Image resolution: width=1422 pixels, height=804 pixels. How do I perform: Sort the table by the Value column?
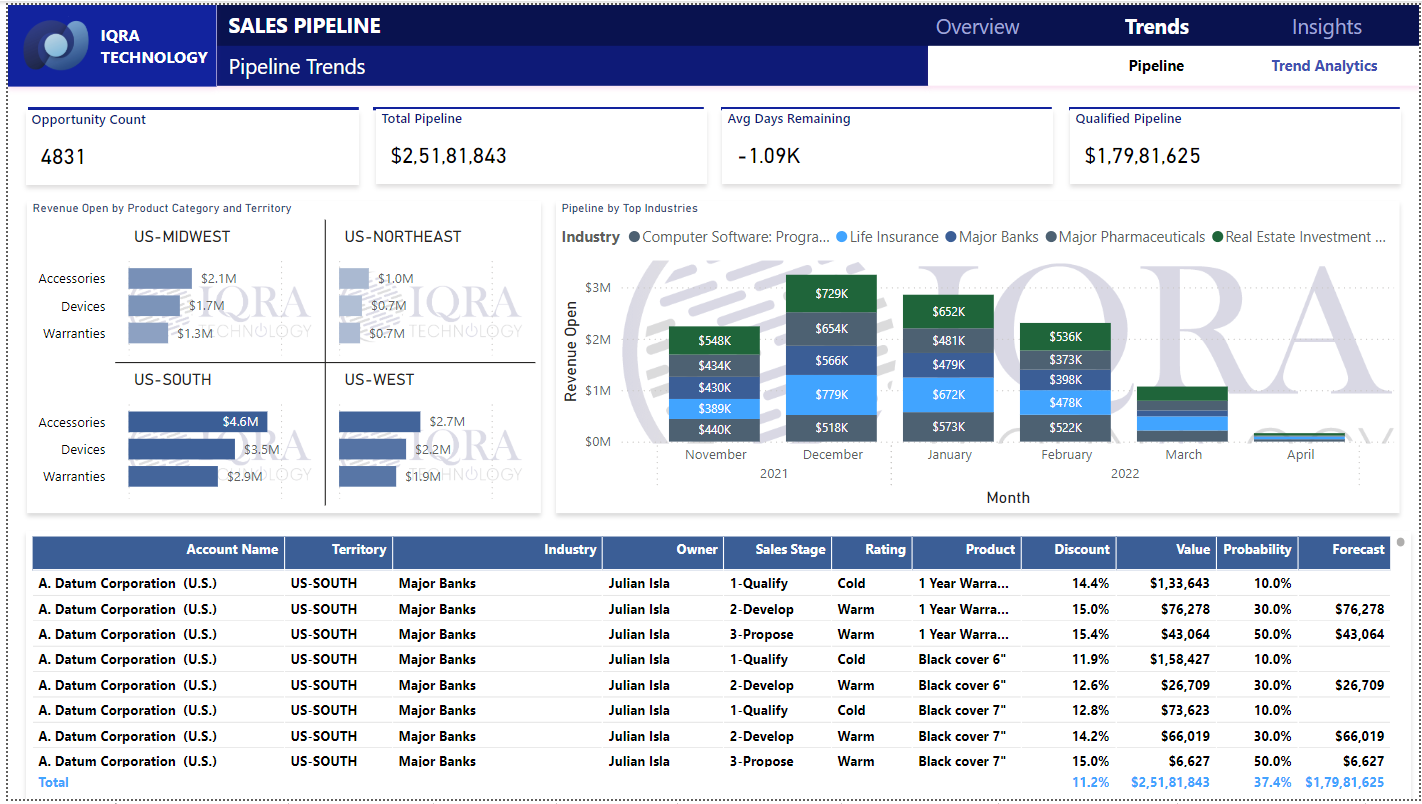pos(1190,551)
